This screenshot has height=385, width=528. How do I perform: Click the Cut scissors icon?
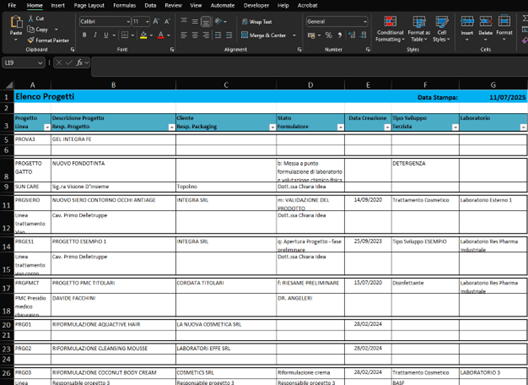(31, 18)
